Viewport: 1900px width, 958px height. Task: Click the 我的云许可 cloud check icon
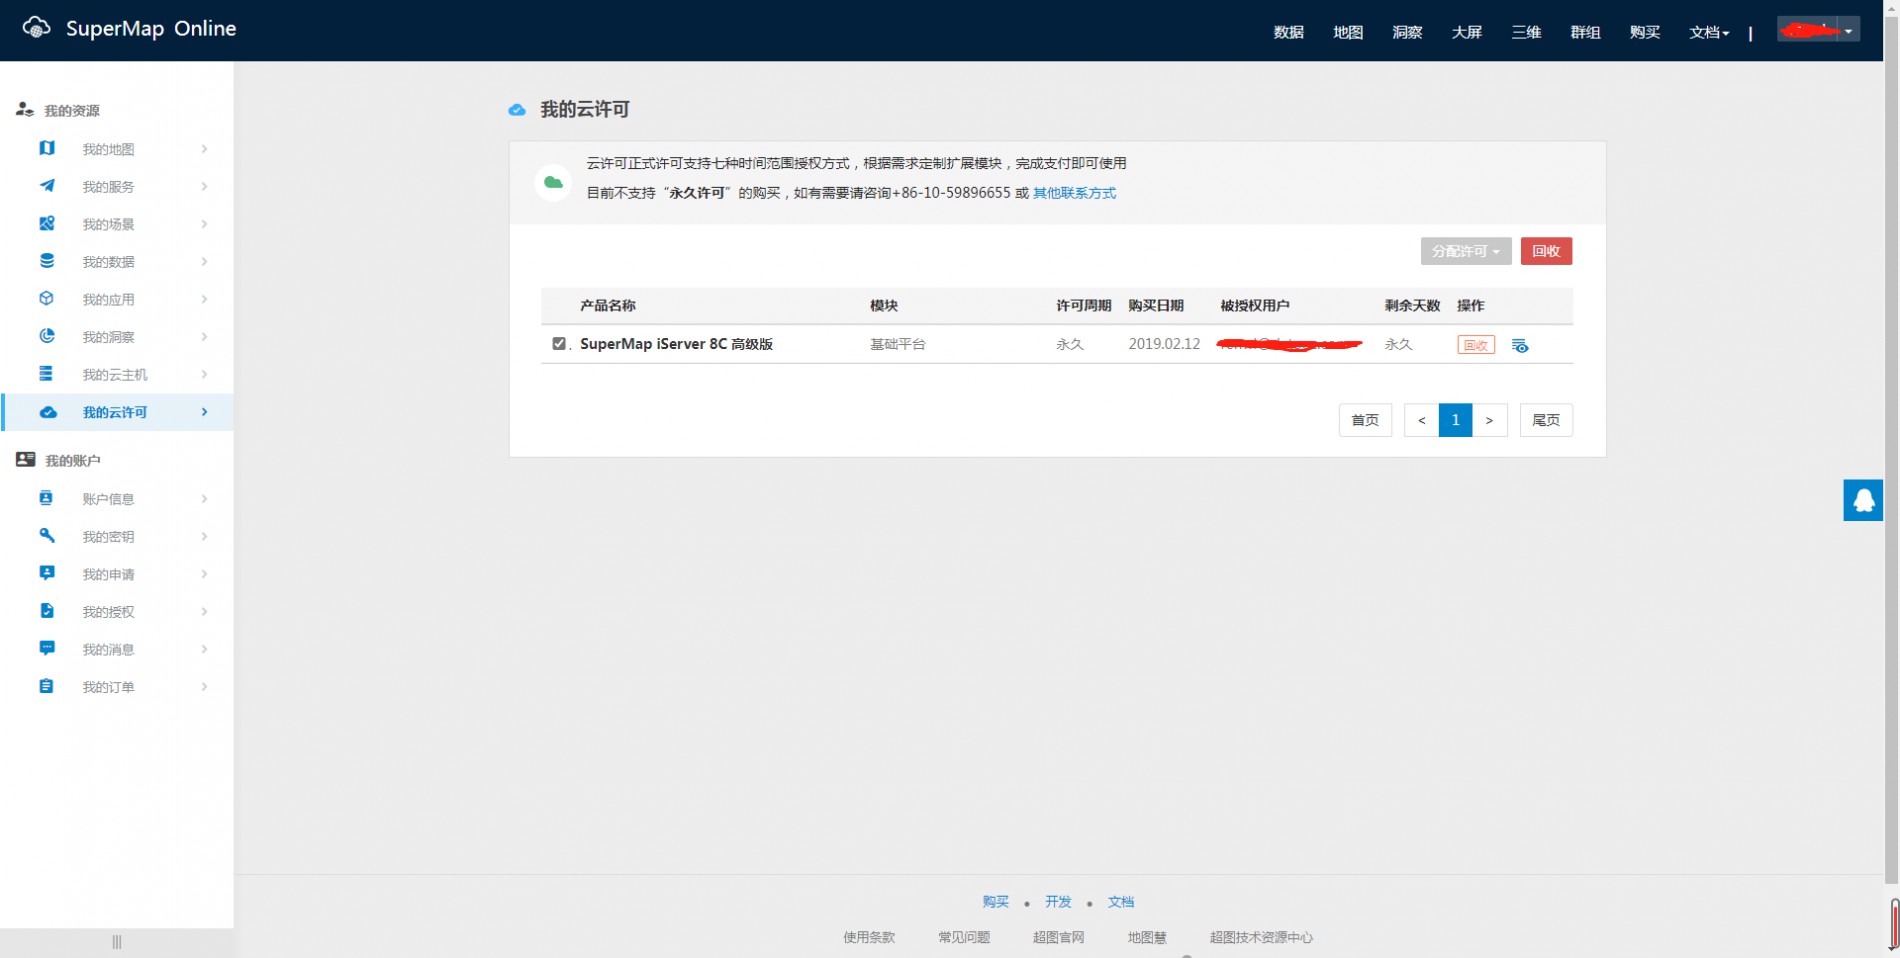click(48, 412)
